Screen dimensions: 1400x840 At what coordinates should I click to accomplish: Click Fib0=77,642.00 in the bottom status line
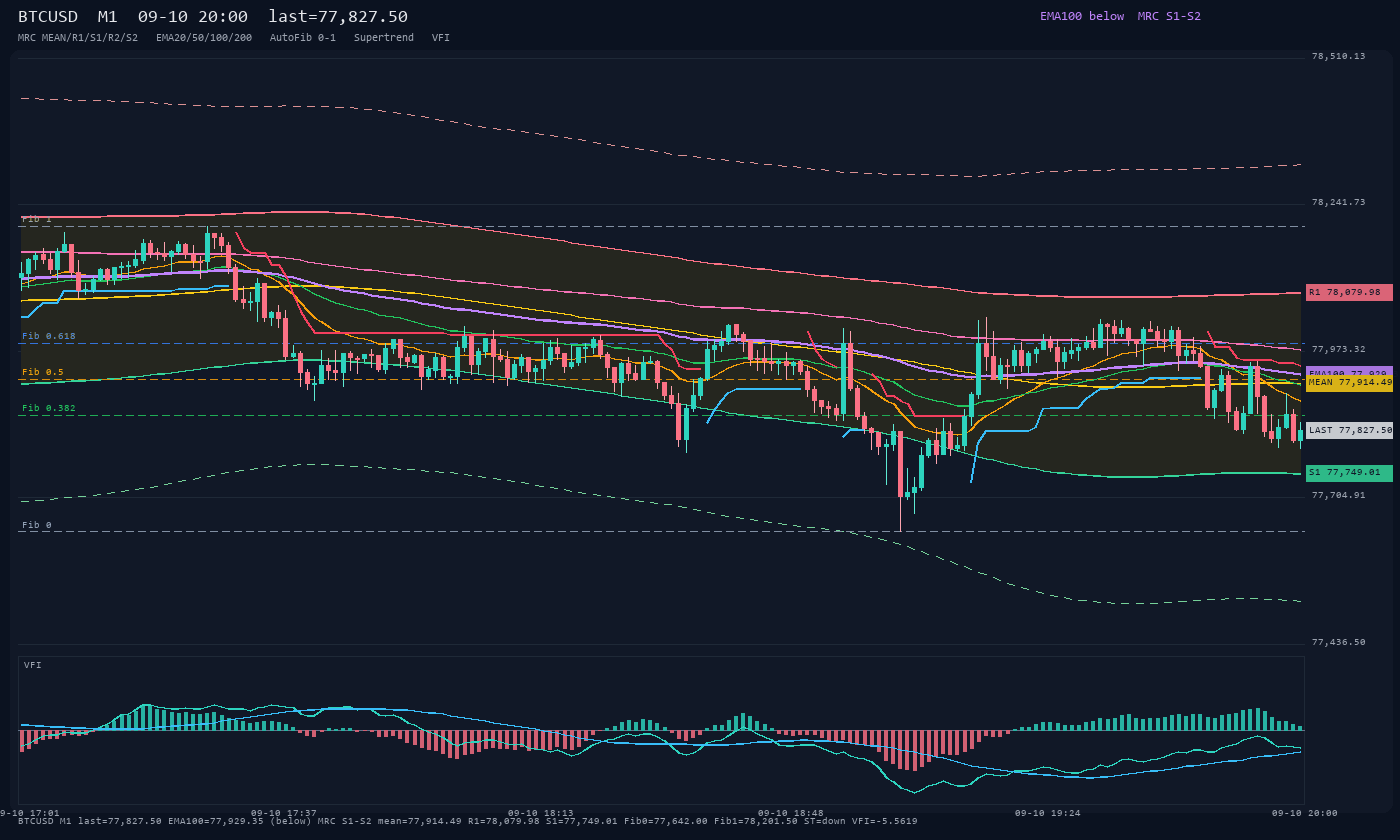[665, 821]
